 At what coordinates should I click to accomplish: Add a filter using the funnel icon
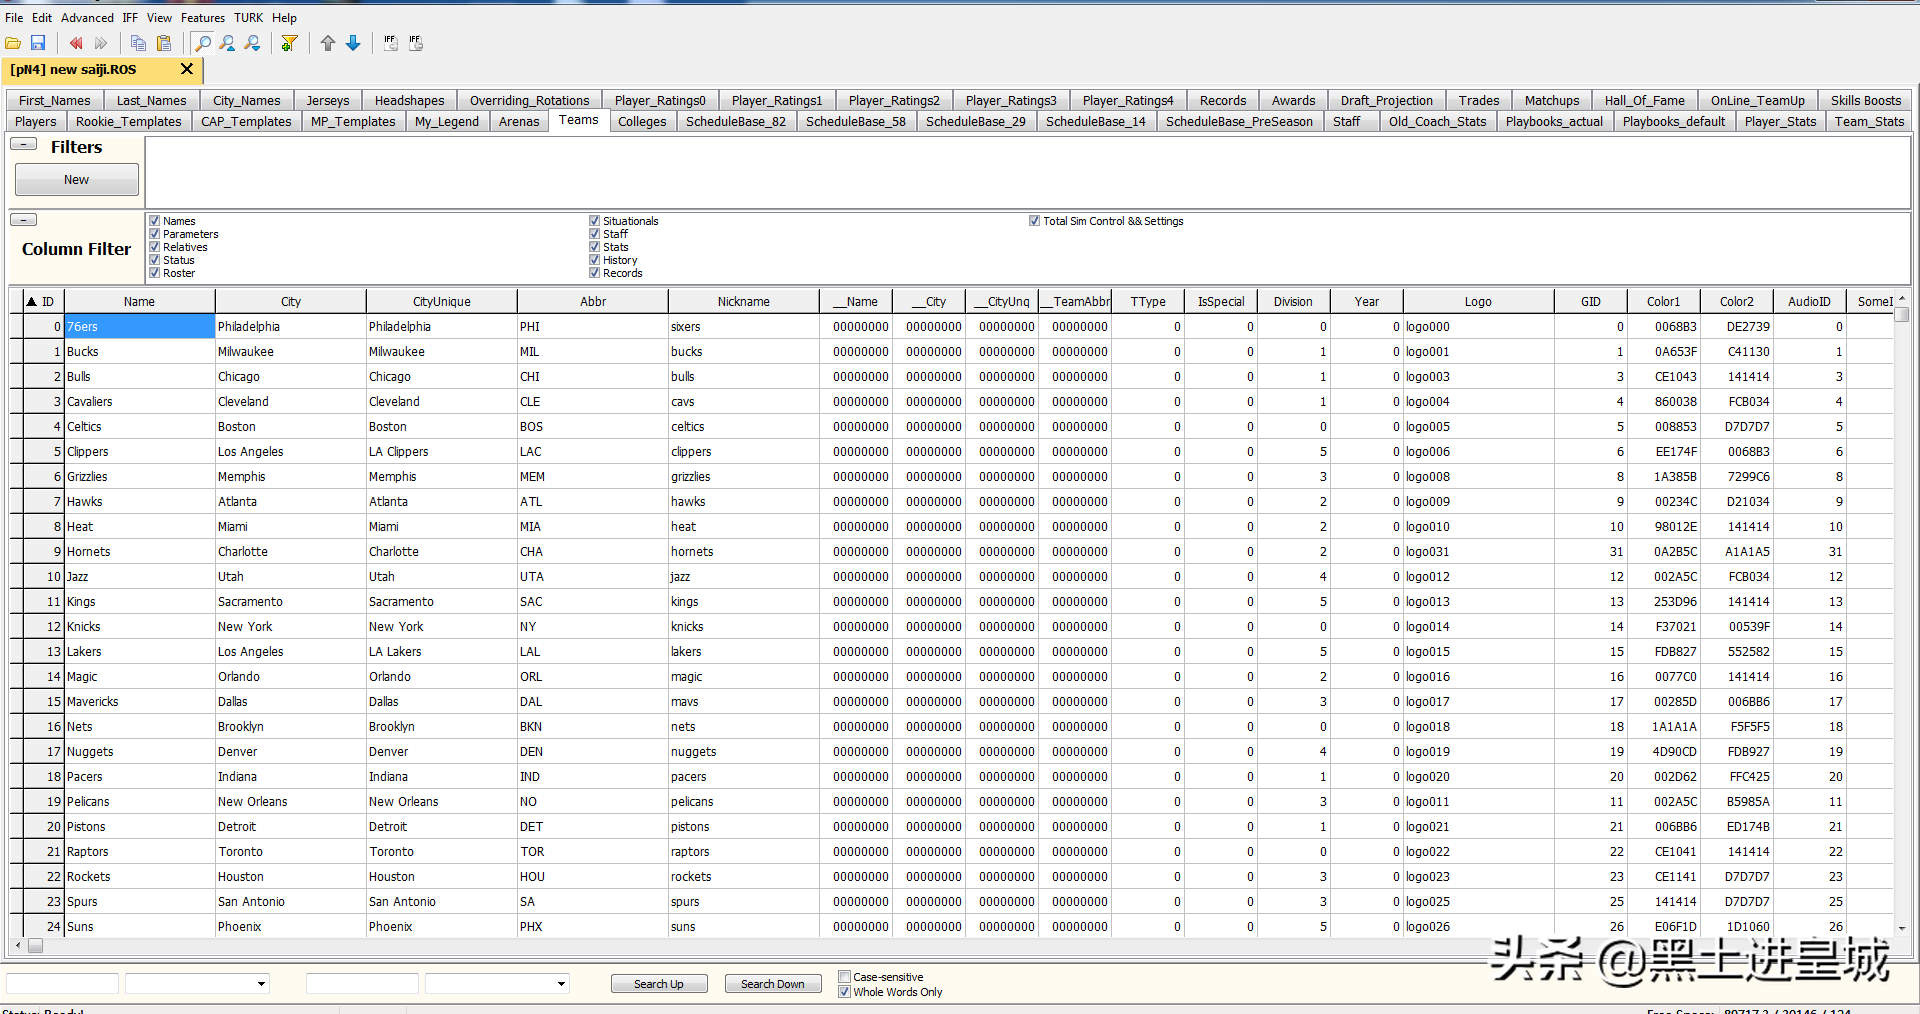click(x=289, y=43)
